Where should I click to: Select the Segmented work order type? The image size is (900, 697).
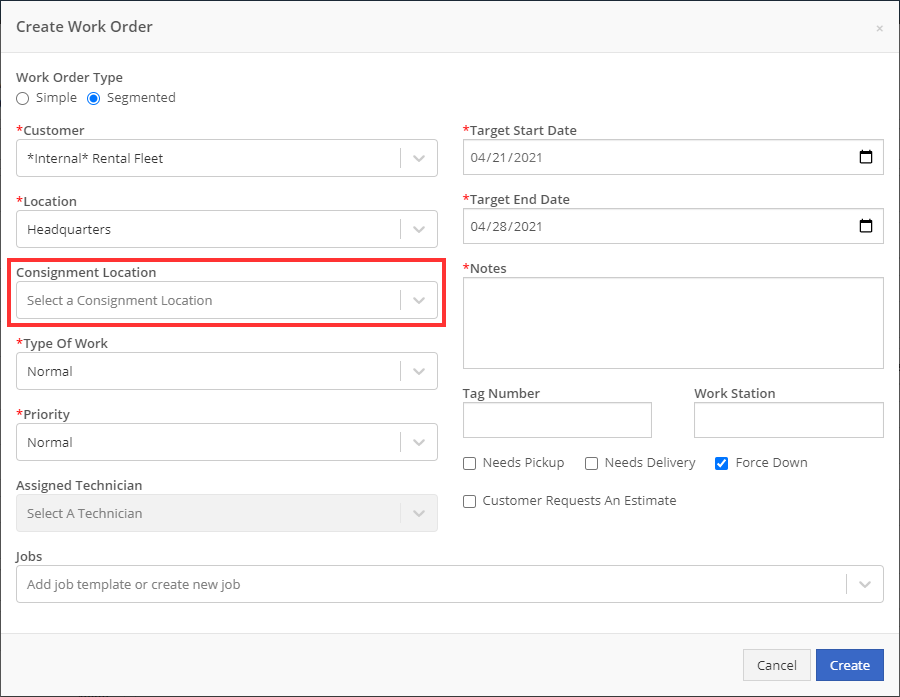[x=93, y=98]
